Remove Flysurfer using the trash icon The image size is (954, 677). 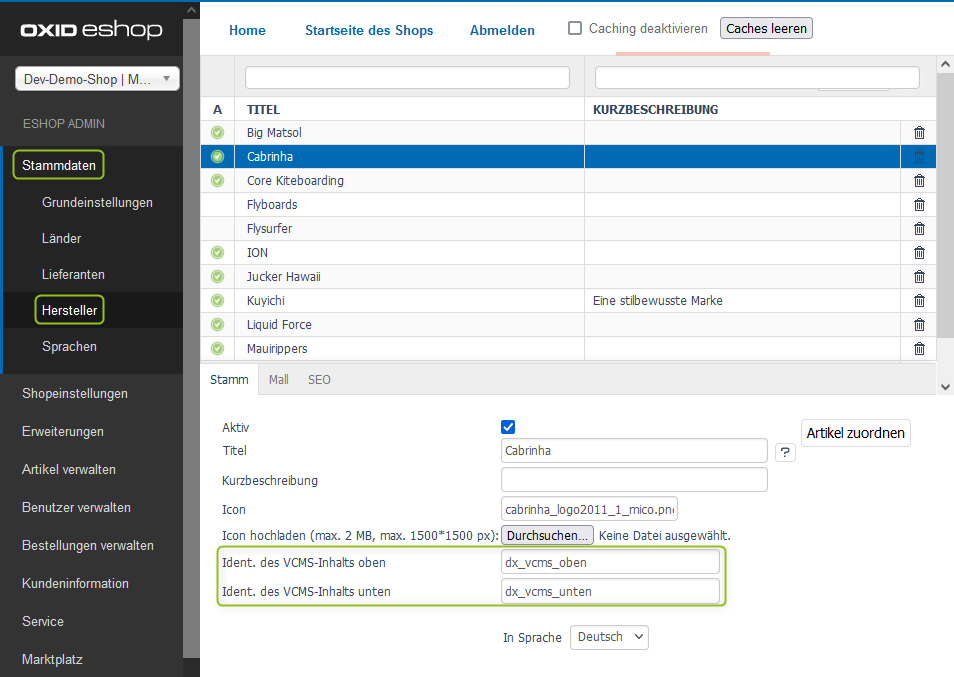point(919,229)
